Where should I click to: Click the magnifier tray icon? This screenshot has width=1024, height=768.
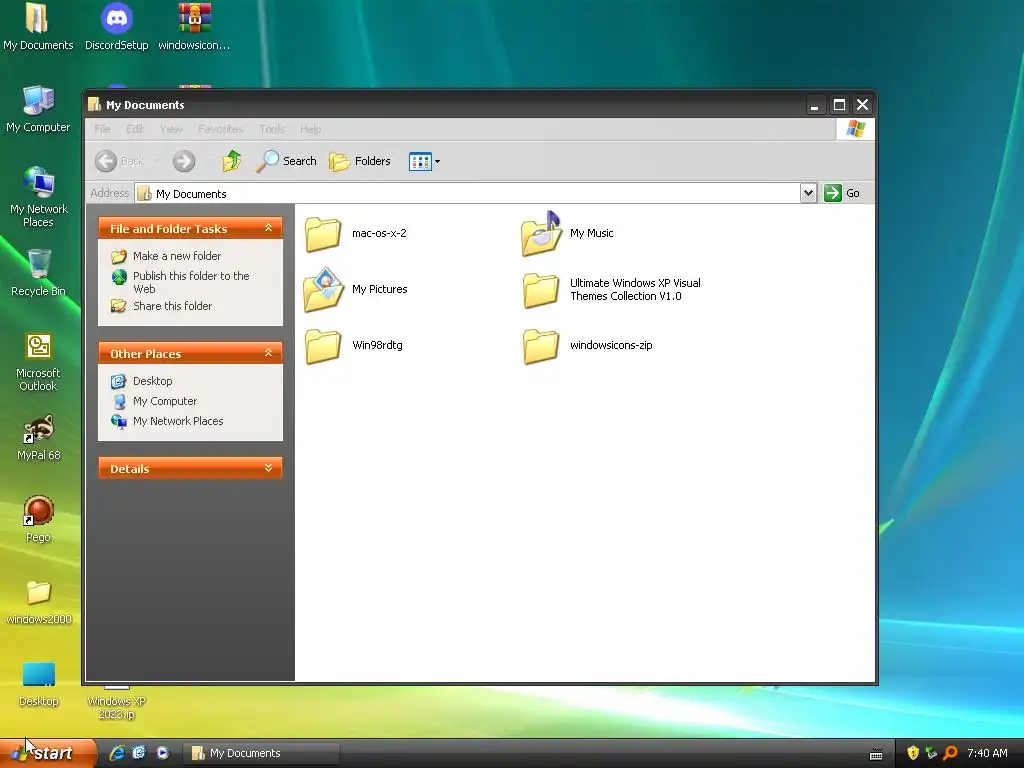[950, 753]
